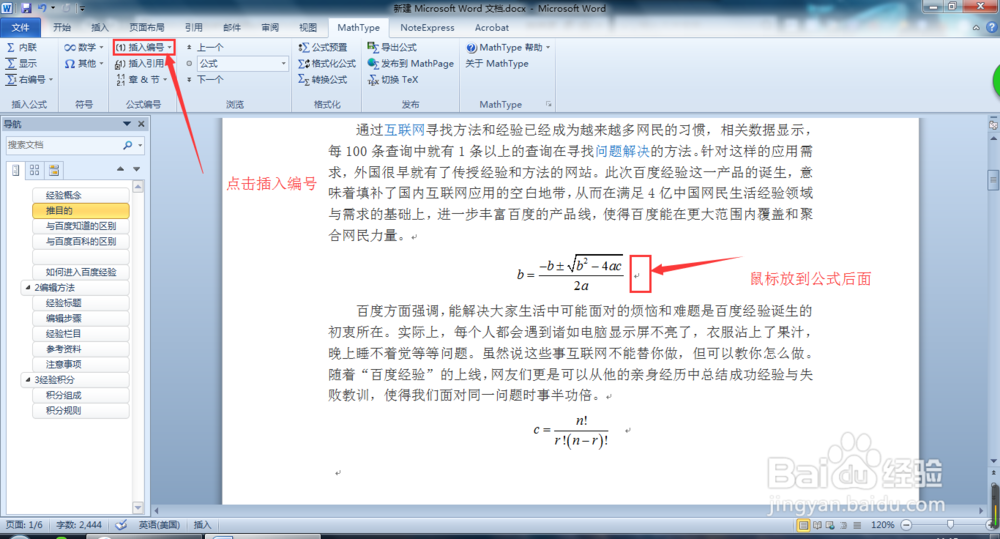Screen dimensions: 1000x539
Task: Click 插入编号 to insert equation number
Action: [140, 47]
